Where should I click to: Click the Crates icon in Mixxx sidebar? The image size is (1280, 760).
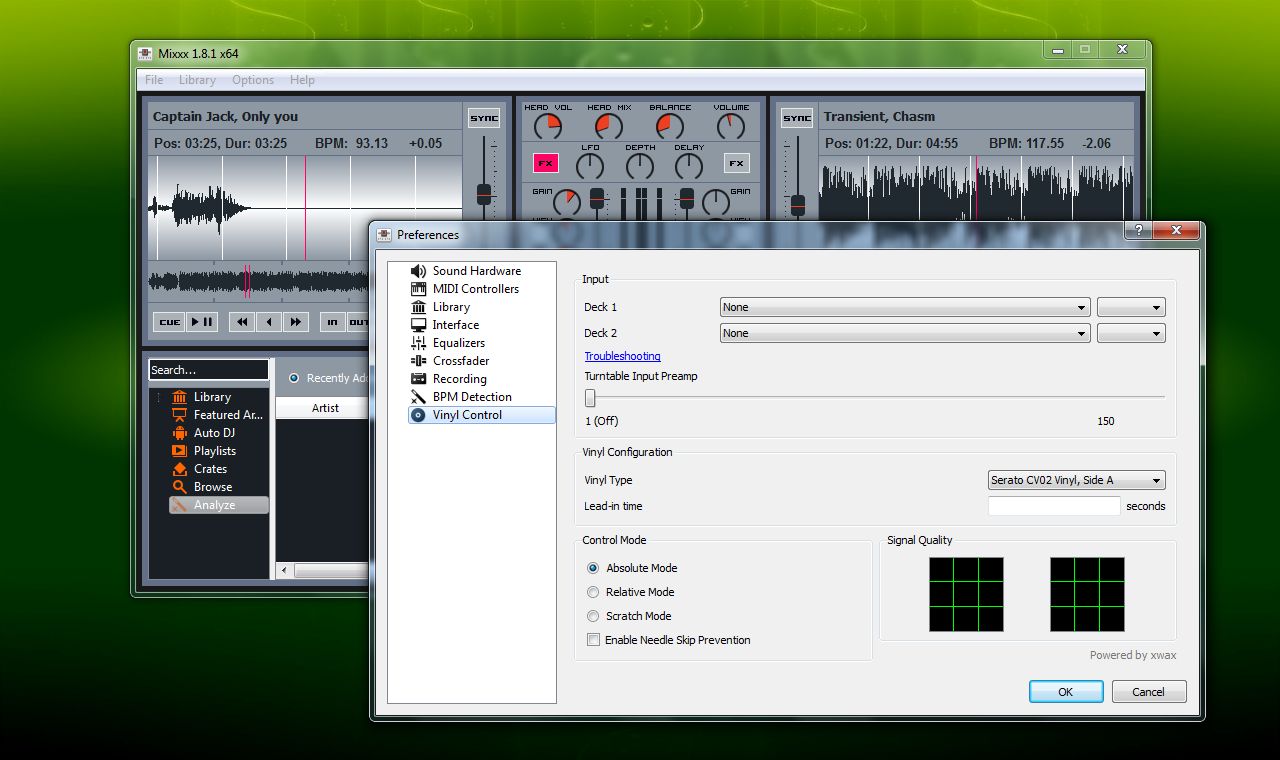point(179,469)
